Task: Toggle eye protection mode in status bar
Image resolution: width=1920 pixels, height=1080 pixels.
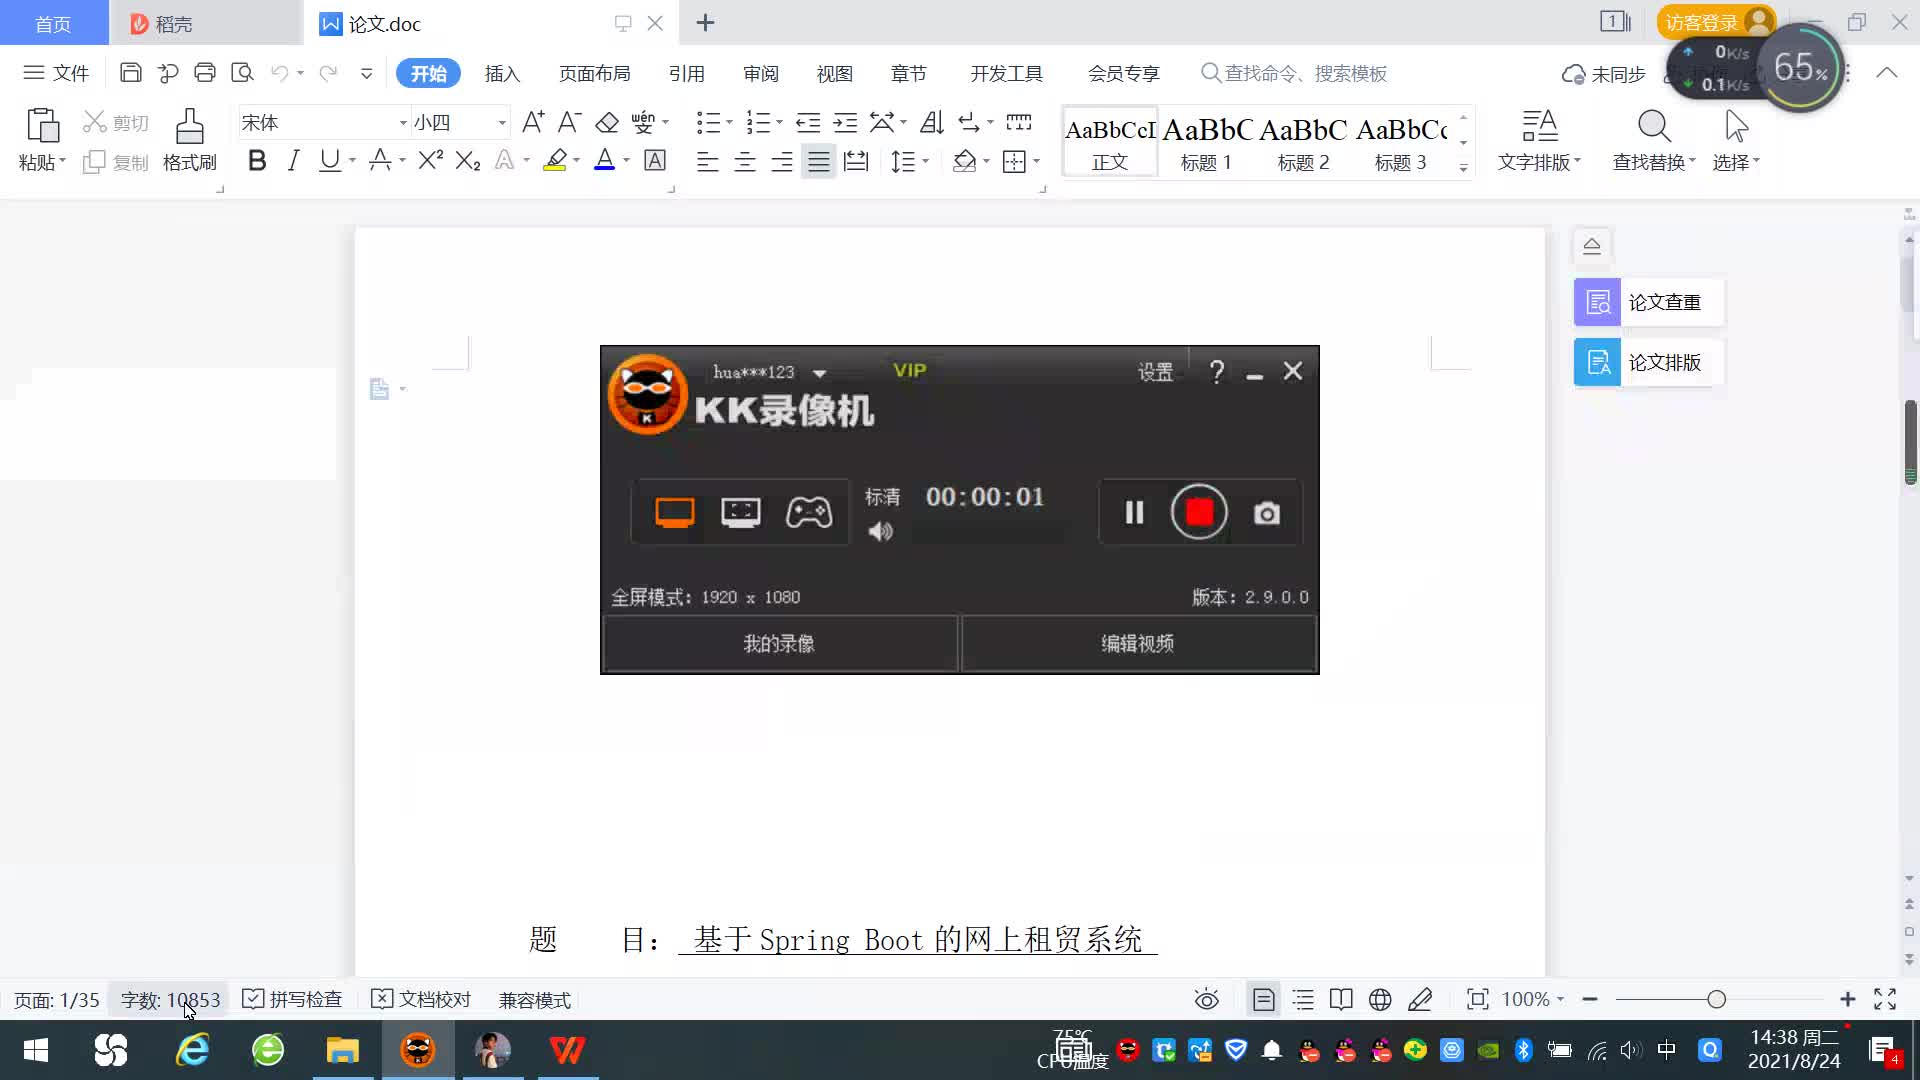Action: [1207, 999]
